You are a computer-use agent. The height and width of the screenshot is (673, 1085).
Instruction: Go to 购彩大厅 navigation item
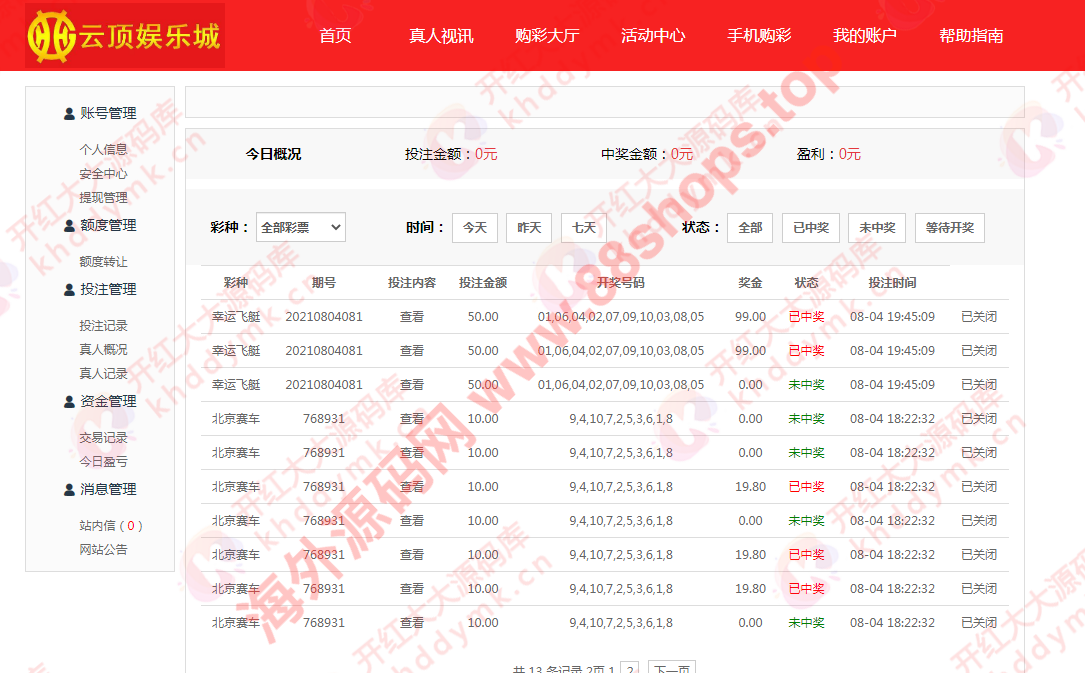pyautogui.click(x=547, y=36)
